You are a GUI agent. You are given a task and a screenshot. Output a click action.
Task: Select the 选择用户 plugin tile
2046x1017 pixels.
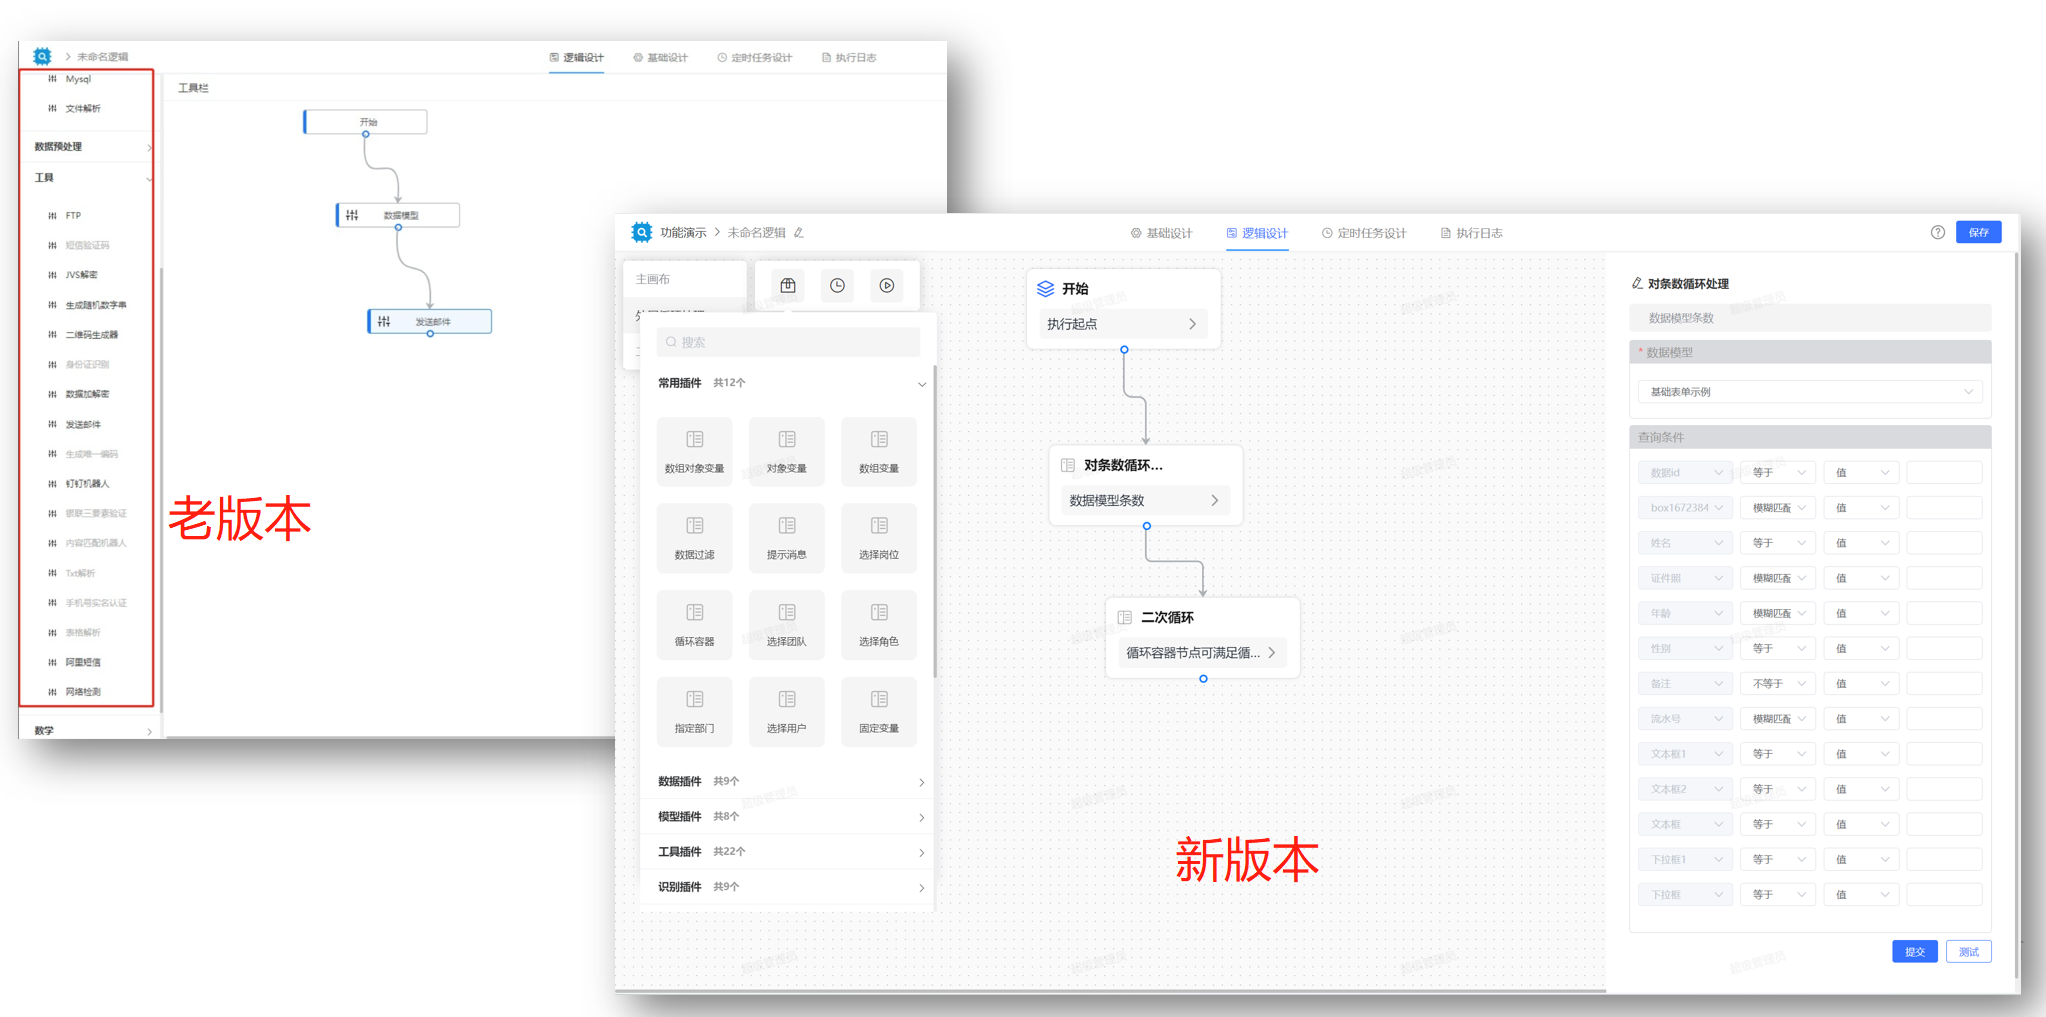(x=787, y=712)
